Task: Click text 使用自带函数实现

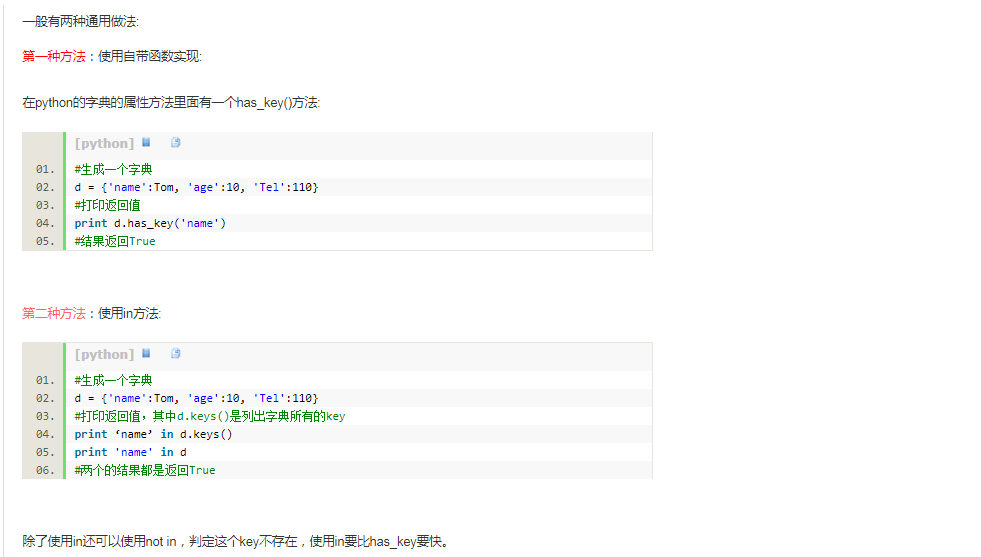Action: click(x=150, y=56)
